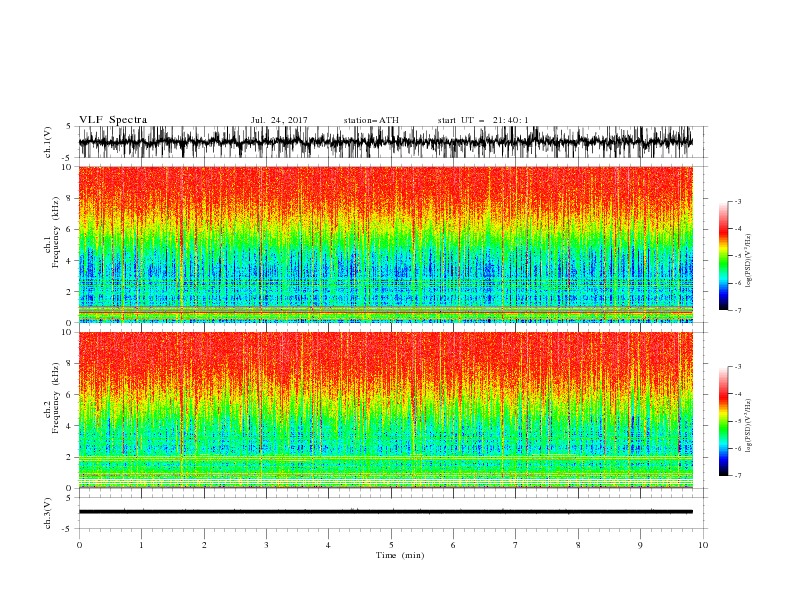Click the '-5' label on ch.1 color bar
The width and height of the screenshot is (792, 612).
click(x=738, y=256)
